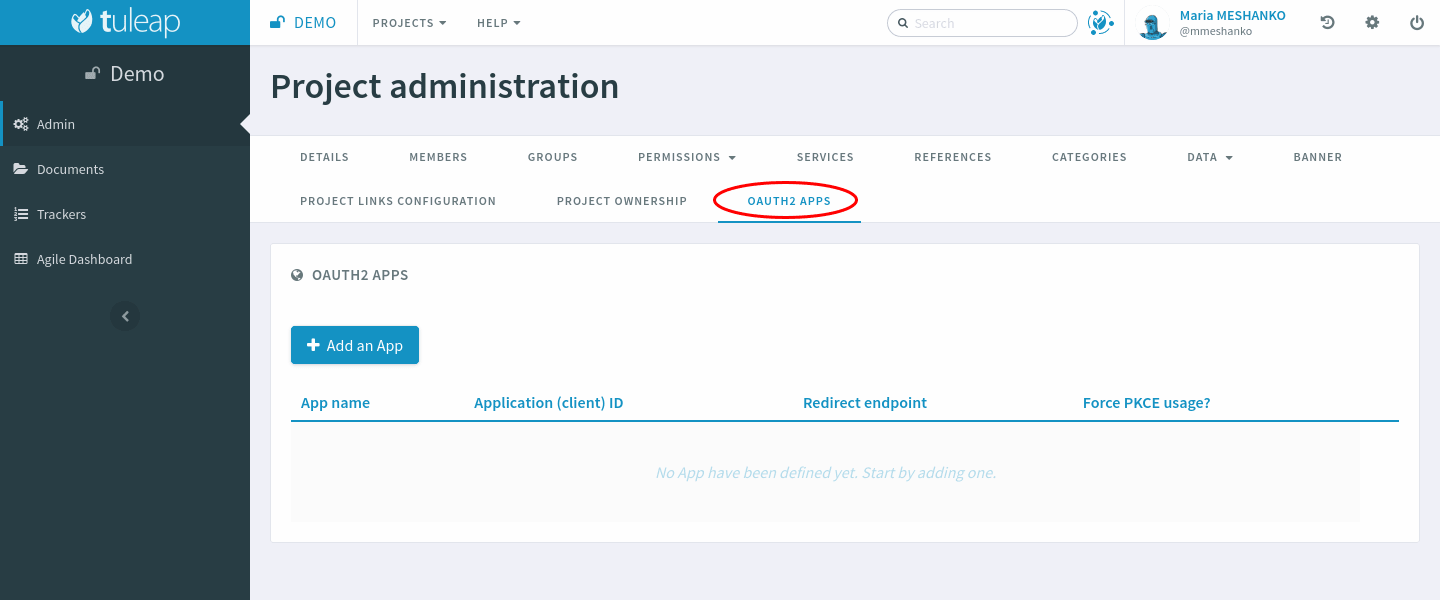This screenshot has width=1440, height=600.
Task: Click the globe icon next to OAUTH2 APPS
Action: 297,274
